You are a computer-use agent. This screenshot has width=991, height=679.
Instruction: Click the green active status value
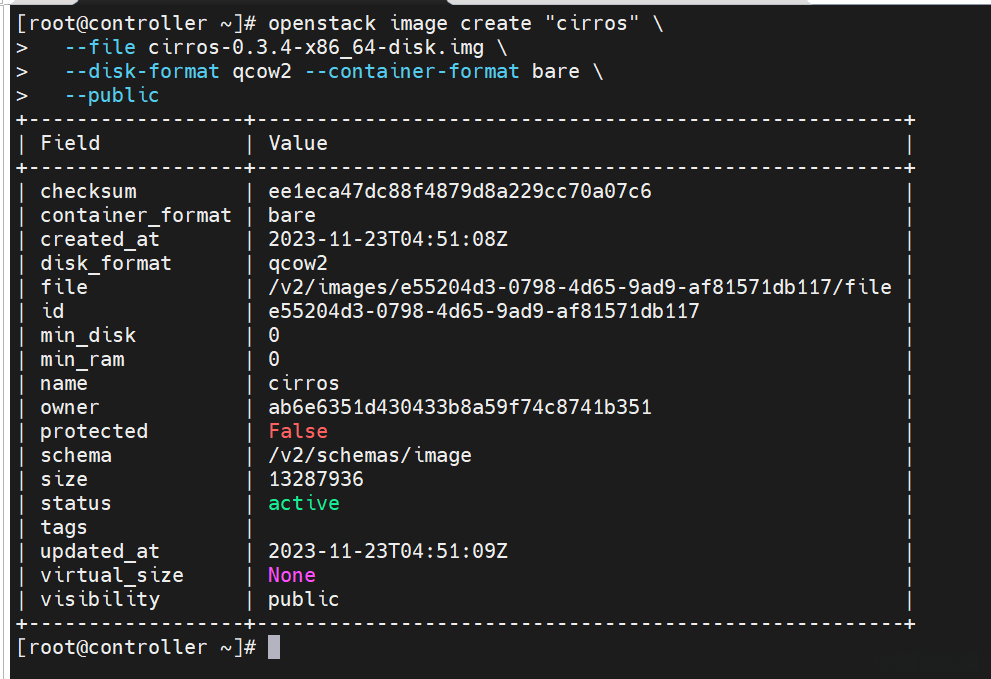pyautogui.click(x=304, y=503)
